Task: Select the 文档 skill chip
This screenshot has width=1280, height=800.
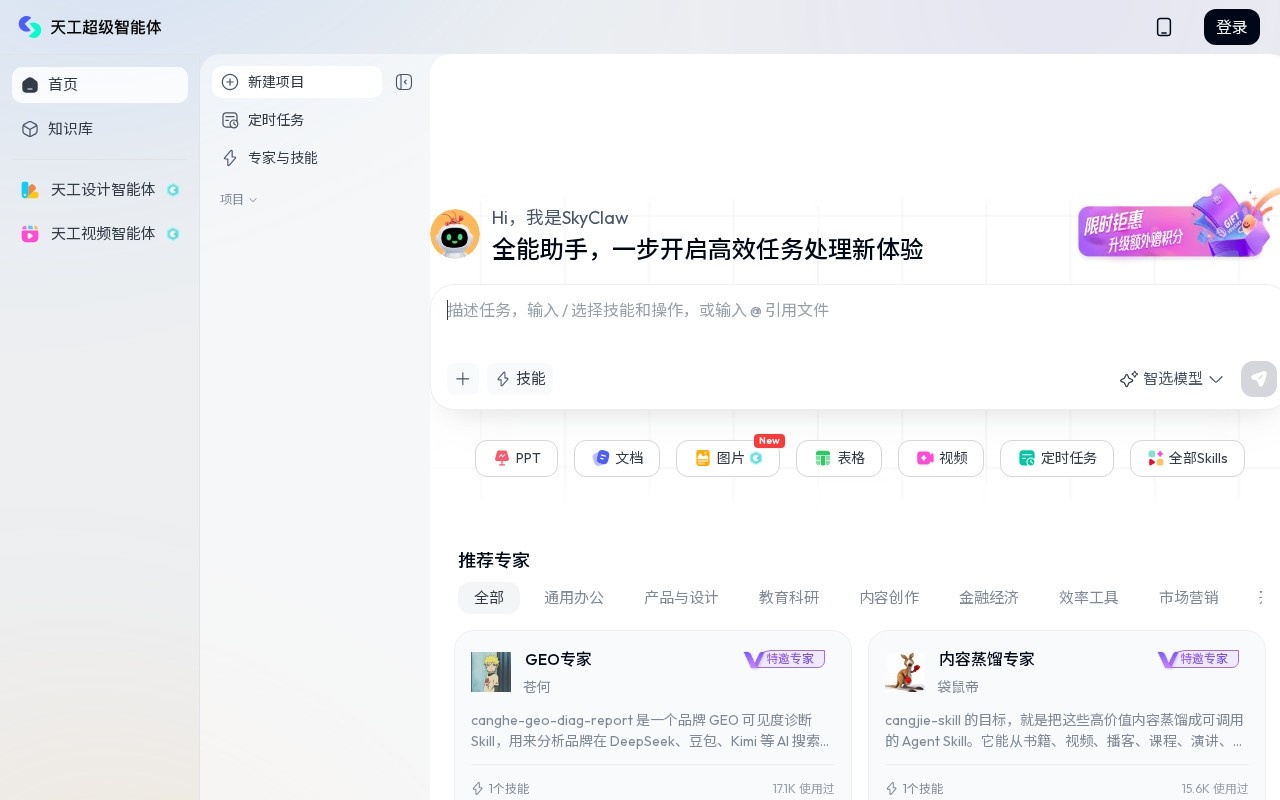Action: (617, 458)
